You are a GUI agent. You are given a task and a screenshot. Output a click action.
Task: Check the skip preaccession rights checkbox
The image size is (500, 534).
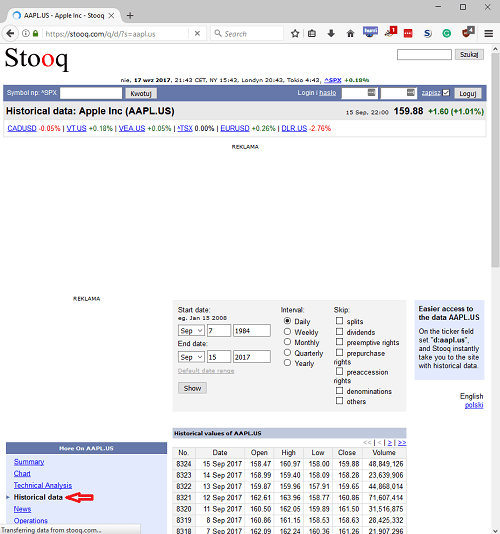[339, 371]
